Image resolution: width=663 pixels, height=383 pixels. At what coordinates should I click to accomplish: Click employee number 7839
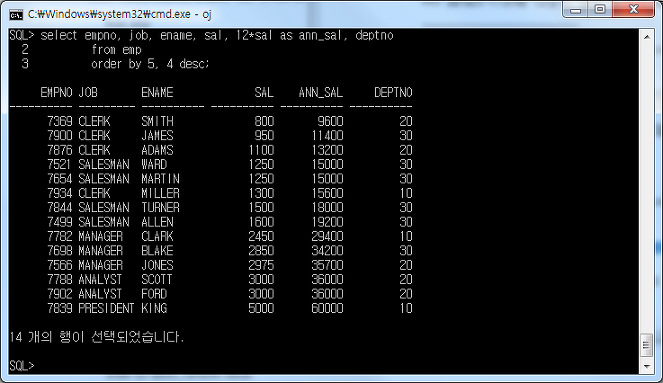click(60, 308)
